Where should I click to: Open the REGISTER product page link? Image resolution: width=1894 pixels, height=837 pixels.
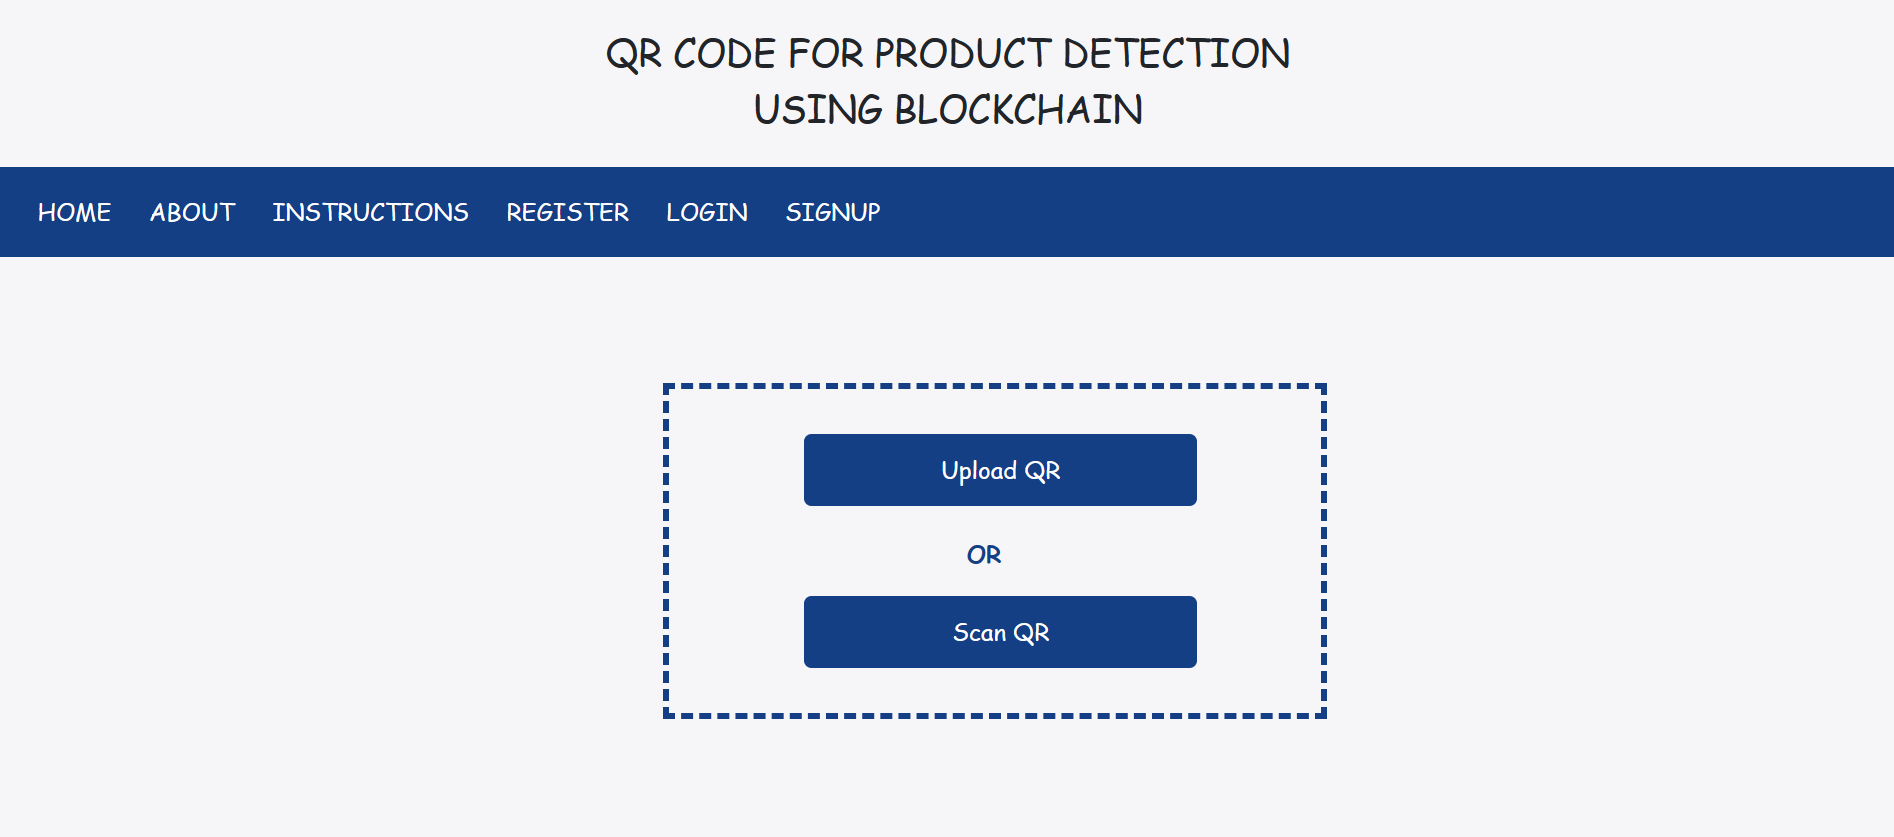click(x=567, y=212)
